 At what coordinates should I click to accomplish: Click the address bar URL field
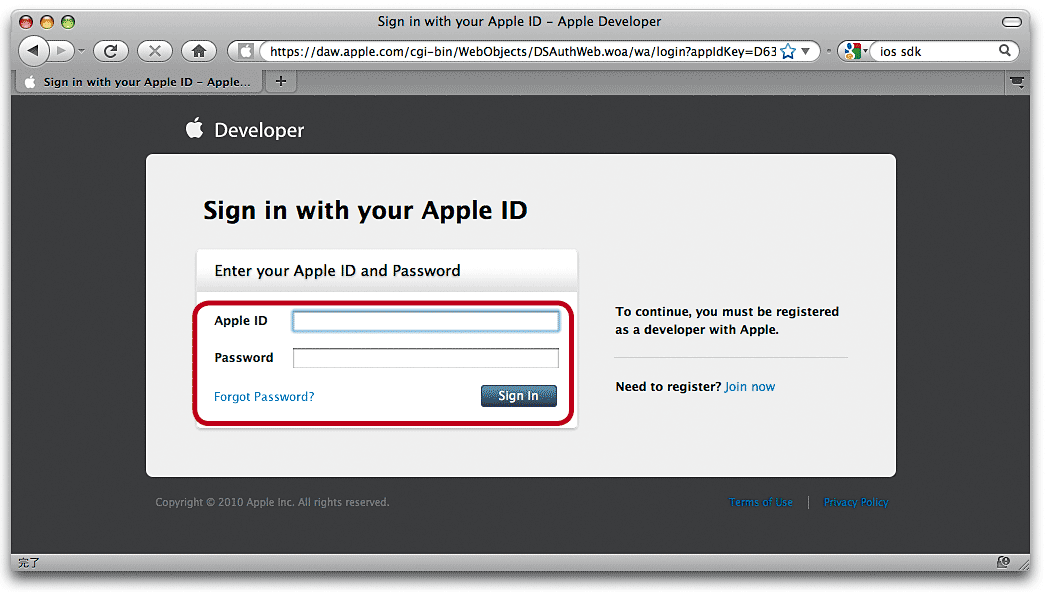tap(522, 52)
